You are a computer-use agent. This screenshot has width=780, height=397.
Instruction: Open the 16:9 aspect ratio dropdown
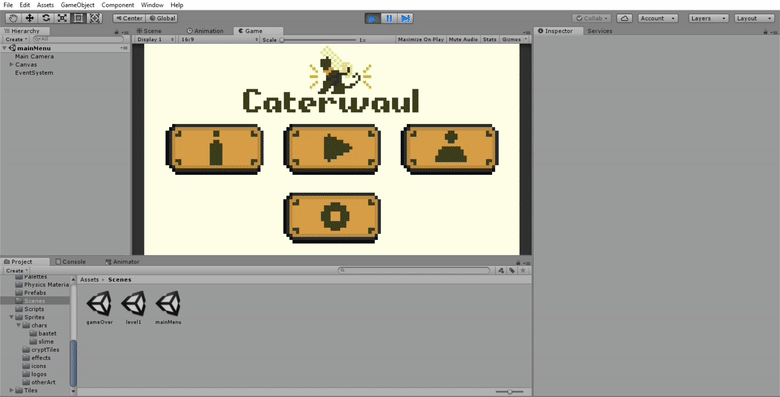219,39
